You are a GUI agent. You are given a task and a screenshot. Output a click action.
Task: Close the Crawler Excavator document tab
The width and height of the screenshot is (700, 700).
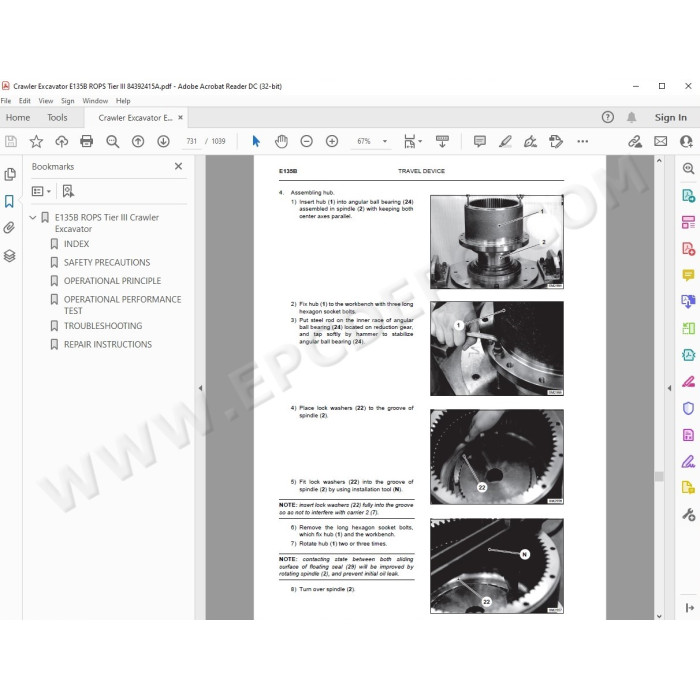pos(180,117)
